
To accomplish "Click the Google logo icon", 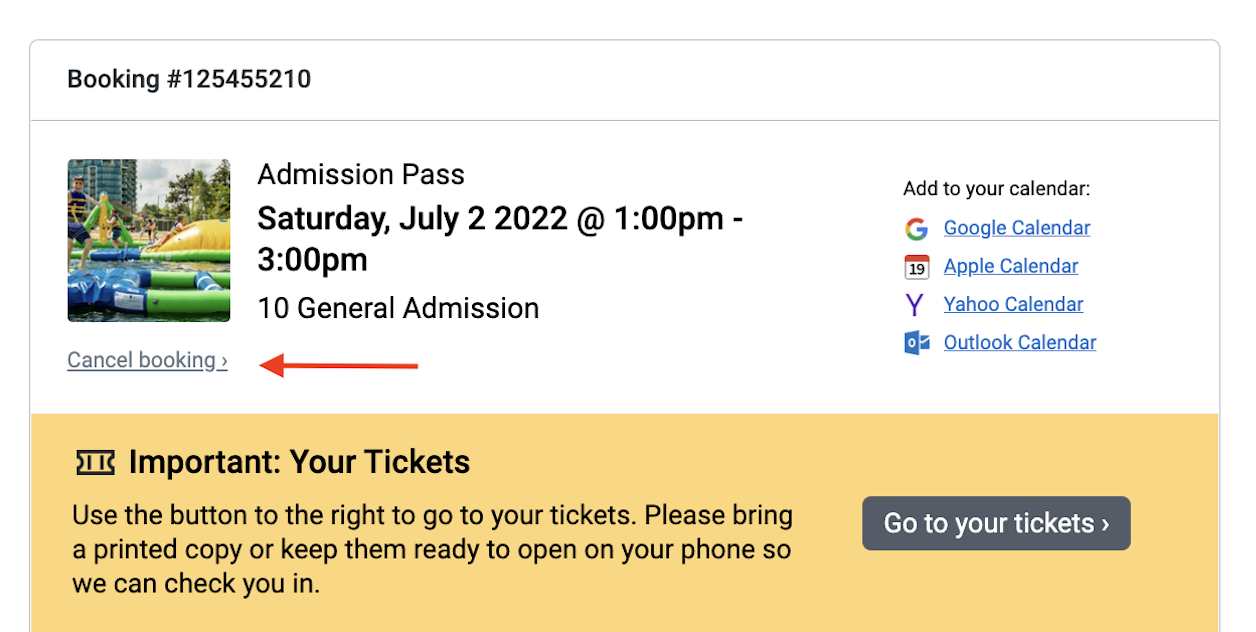I will click(916, 229).
